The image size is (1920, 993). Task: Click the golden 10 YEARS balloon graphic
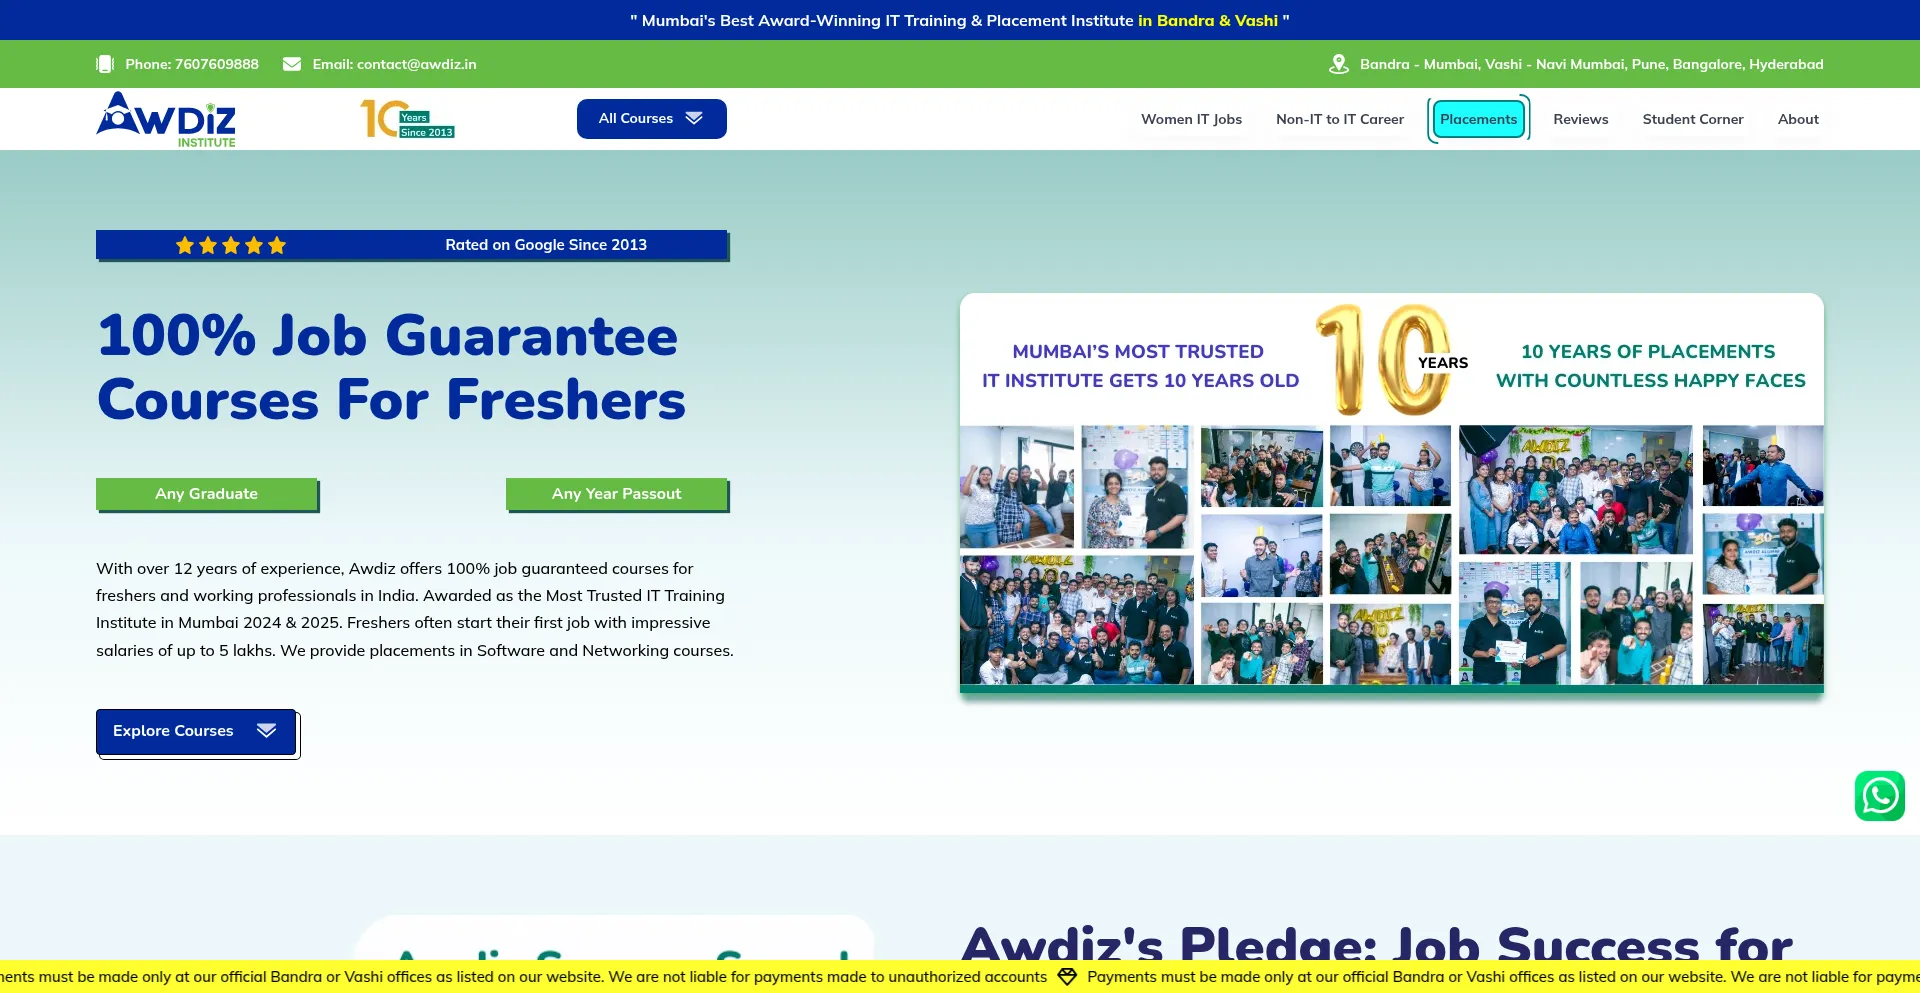click(1391, 360)
